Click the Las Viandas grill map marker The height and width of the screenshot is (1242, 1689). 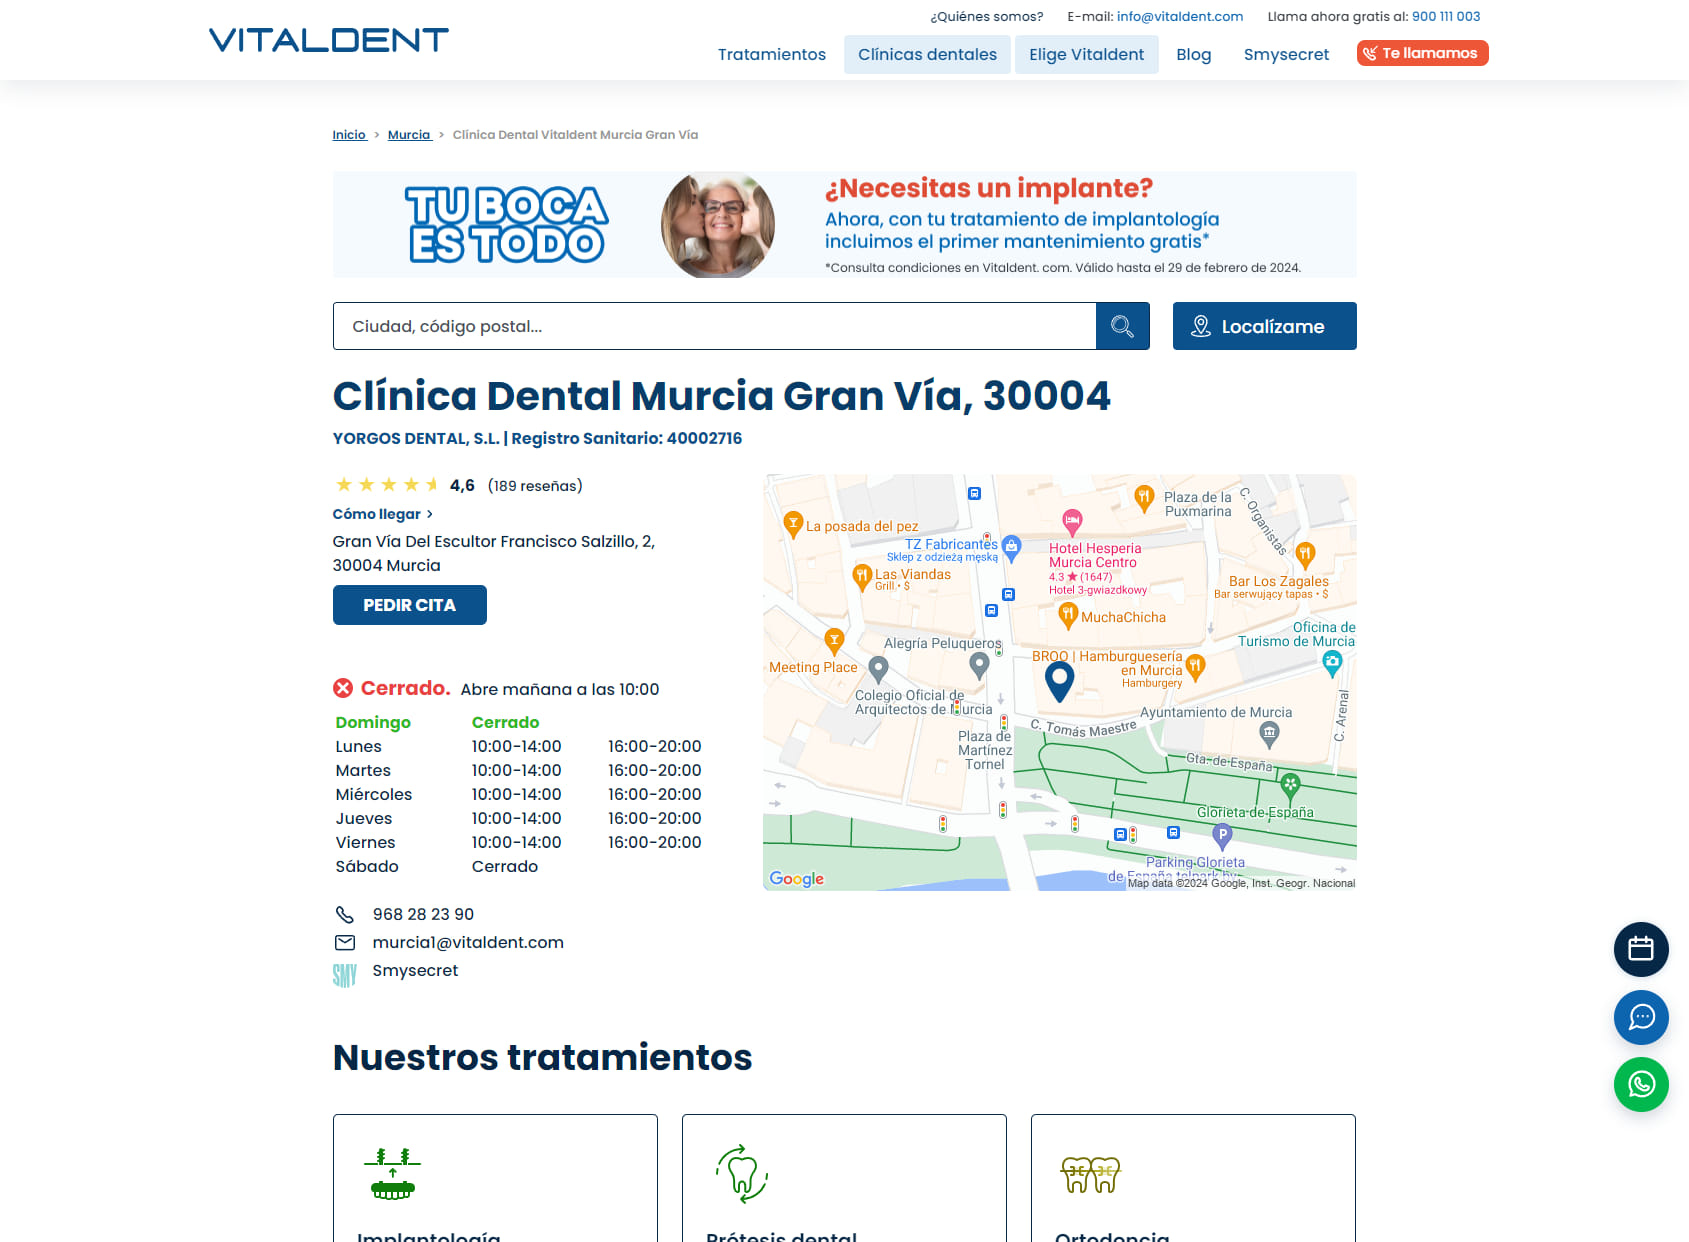tap(862, 577)
